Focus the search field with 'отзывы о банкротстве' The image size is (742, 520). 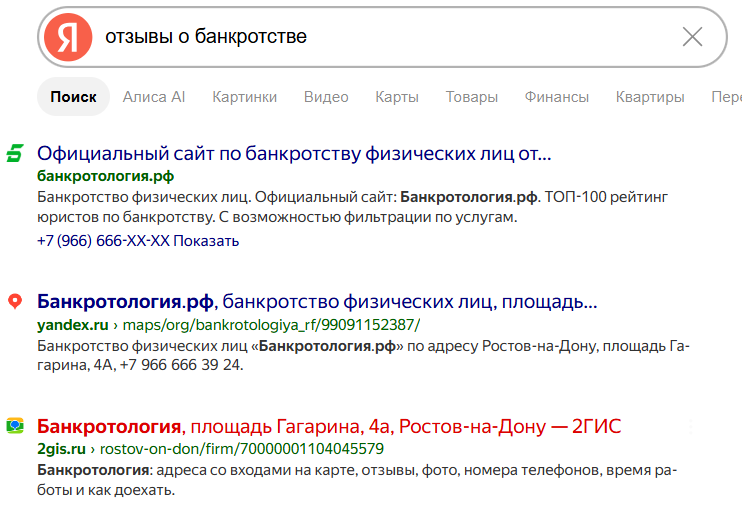382,37
